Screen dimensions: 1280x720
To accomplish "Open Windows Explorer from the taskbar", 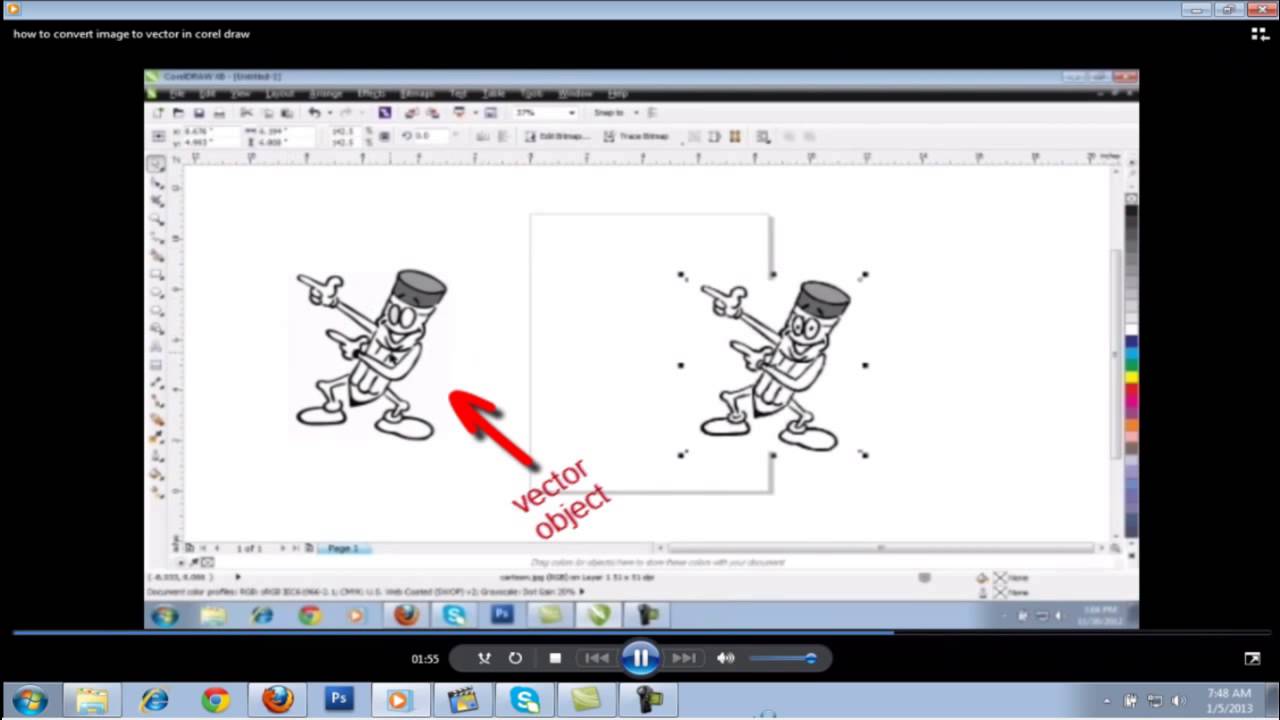I will (x=92, y=700).
